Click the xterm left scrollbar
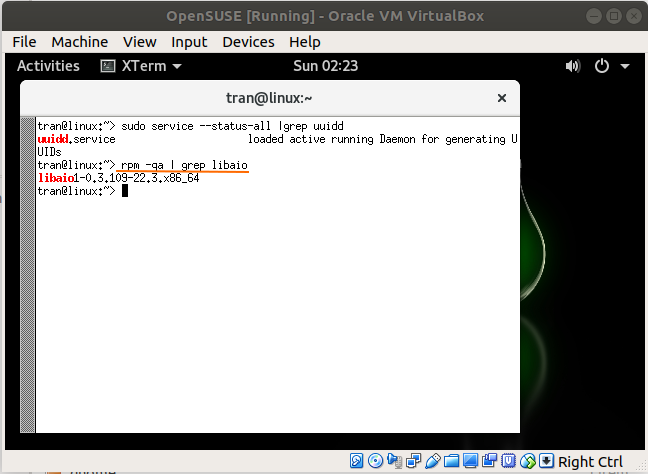648x474 pixels. (x=28, y=275)
